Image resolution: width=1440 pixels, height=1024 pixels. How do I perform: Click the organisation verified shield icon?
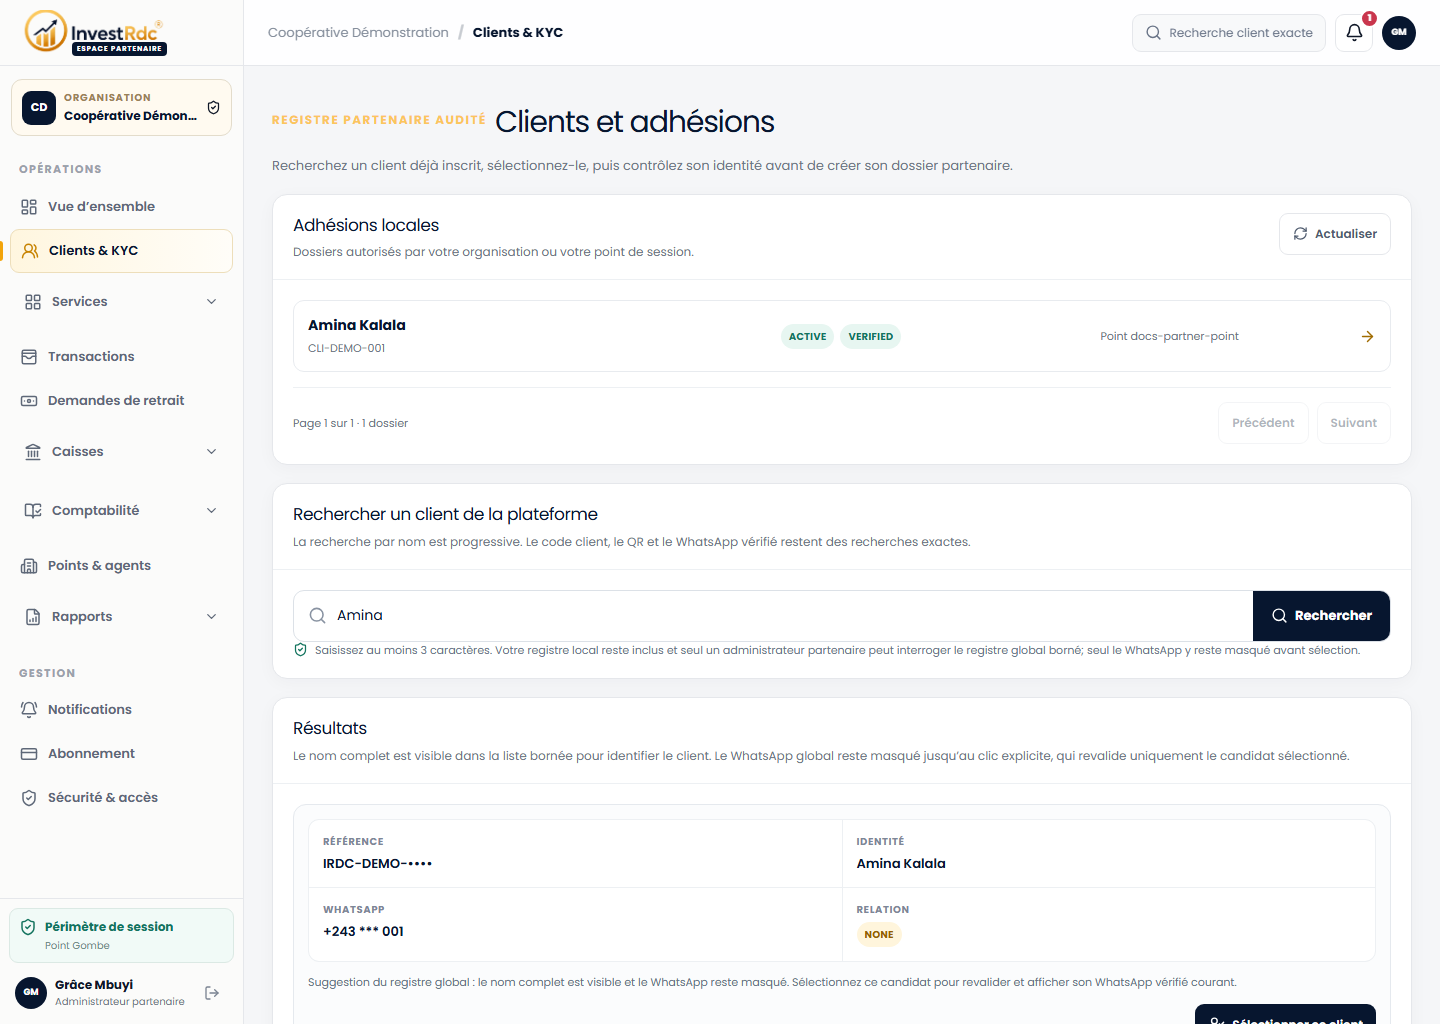click(x=213, y=107)
